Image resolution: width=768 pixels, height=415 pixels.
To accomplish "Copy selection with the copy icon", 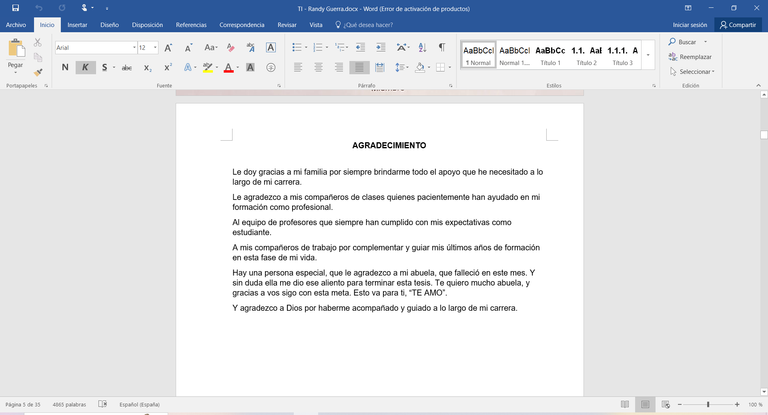I will (38, 57).
